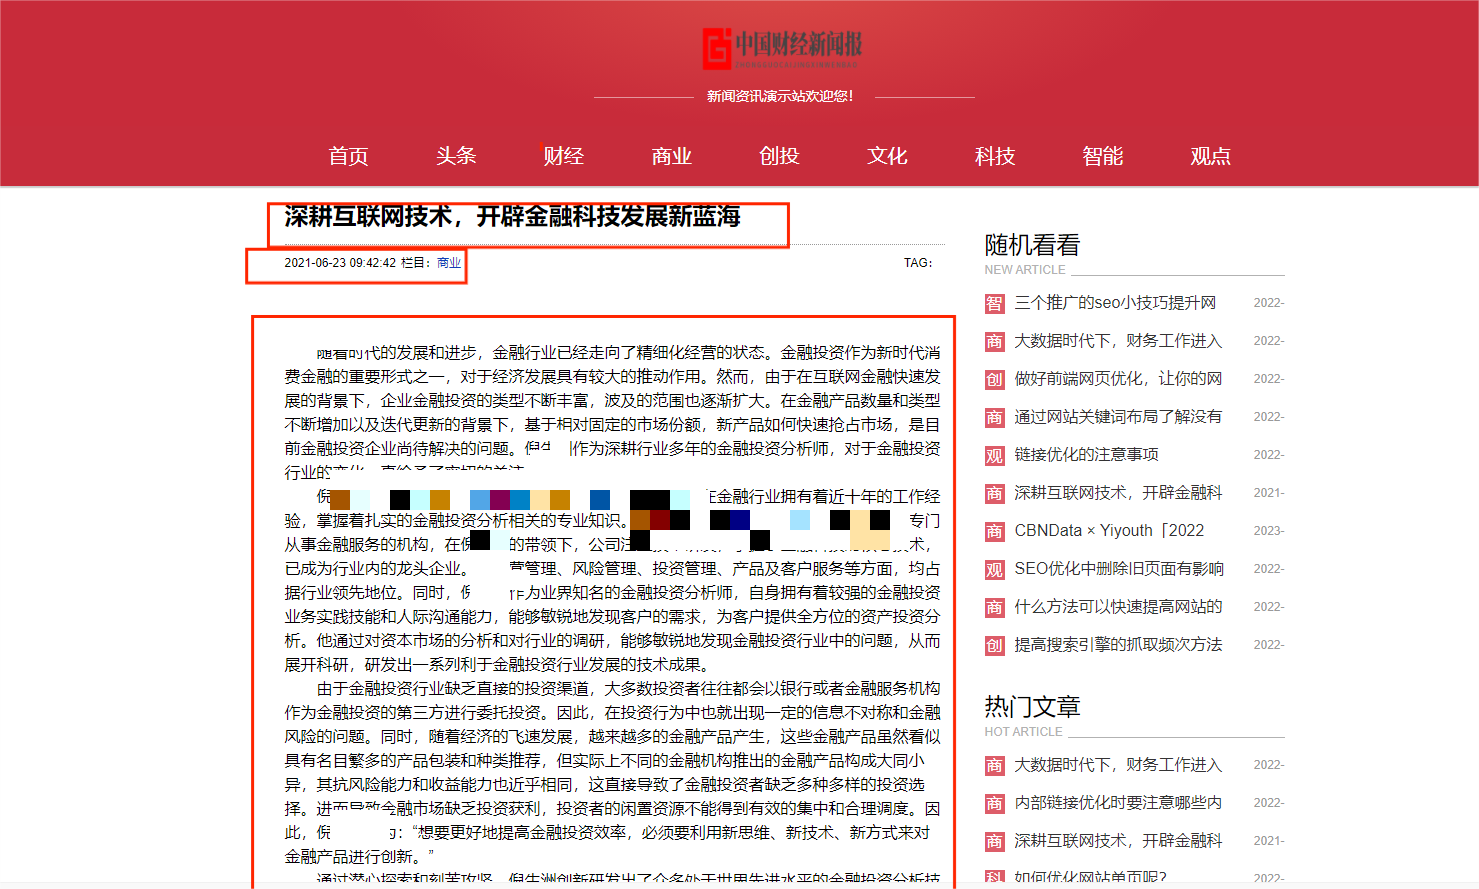Open hot article 内部链接优化时要注意哪些内
Screen dimensions: 1479x889
[1118, 803]
